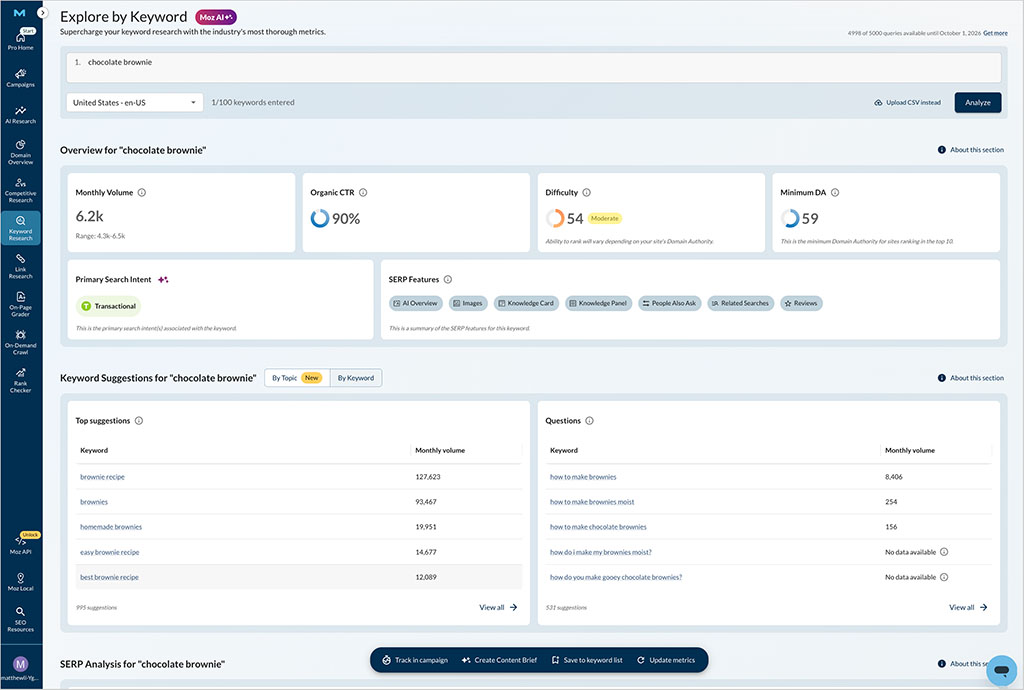The height and width of the screenshot is (690, 1024).
Task: Open On-Page Grader in sidebar
Action: [x=20, y=304]
